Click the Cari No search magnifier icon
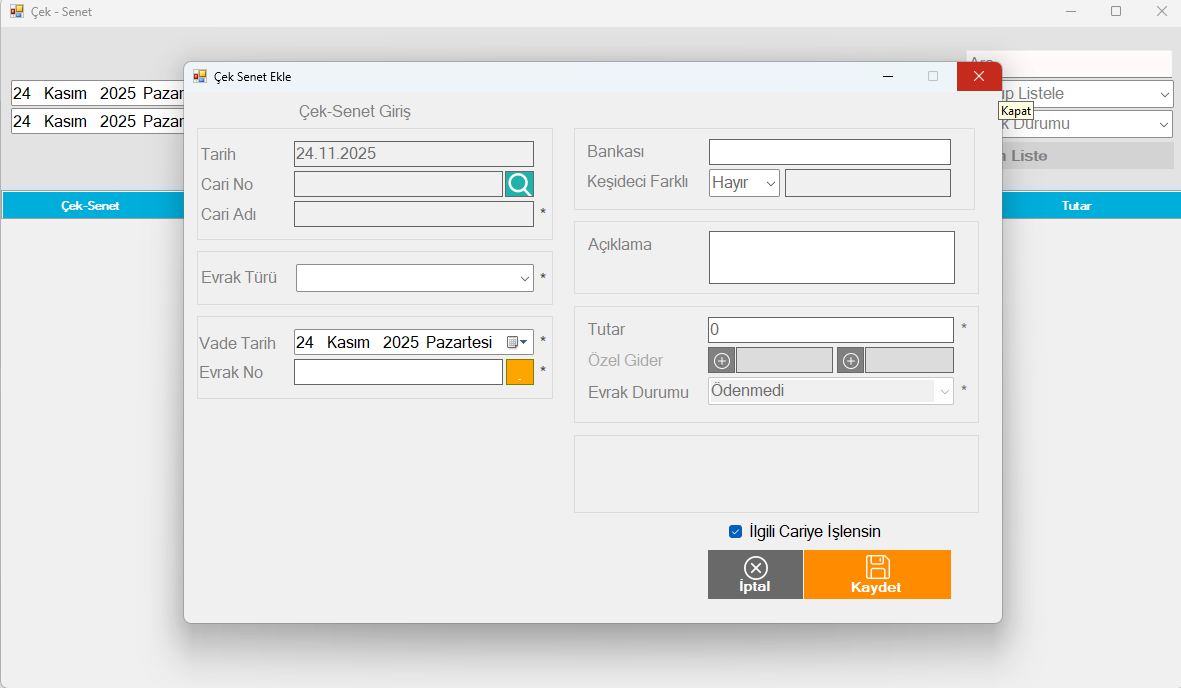This screenshot has width=1181, height=688. 519,184
